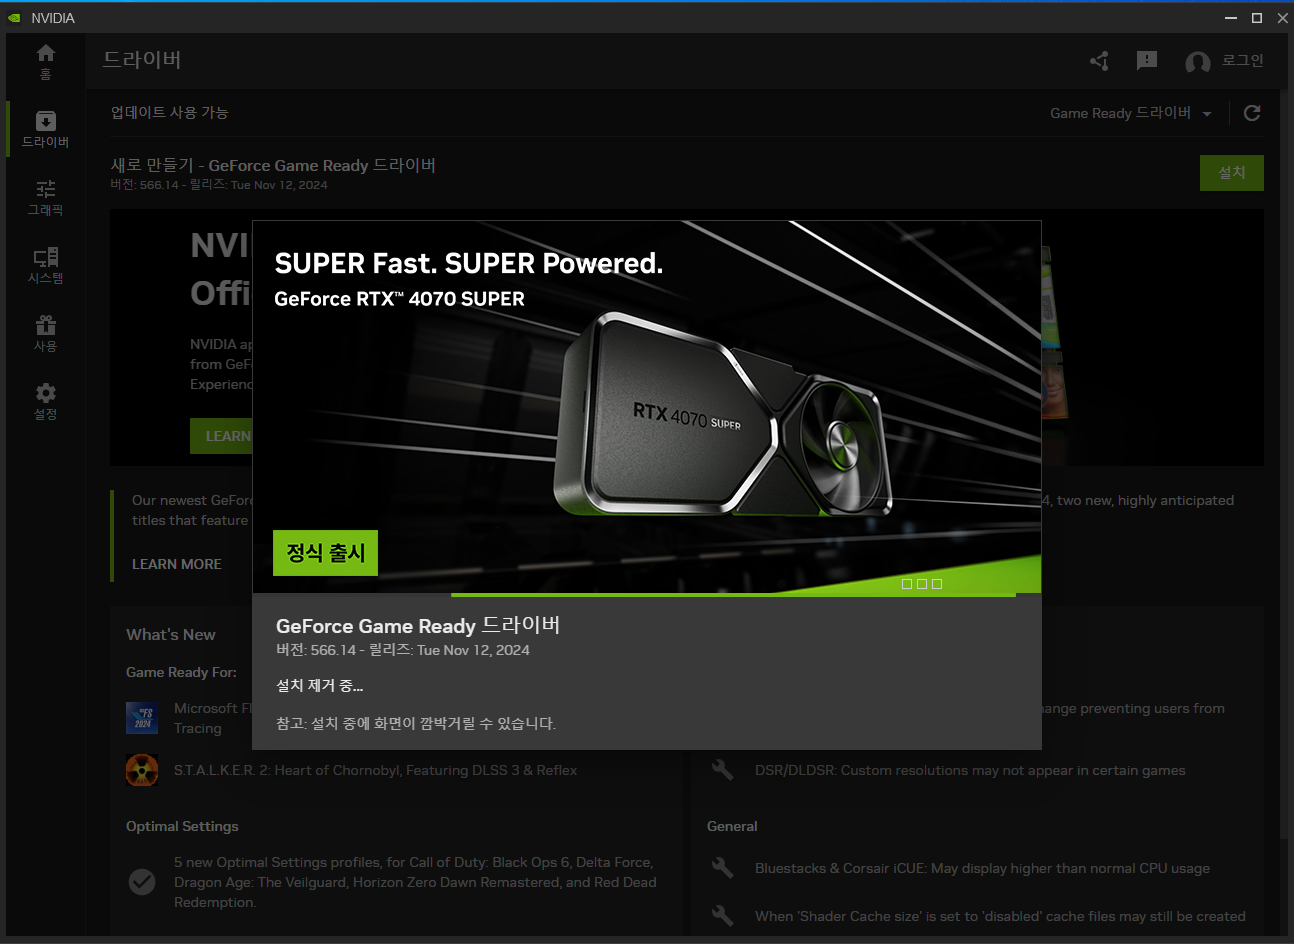Select the second carousel indicator square
This screenshot has width=1294, height=944.
click(922, 584)
